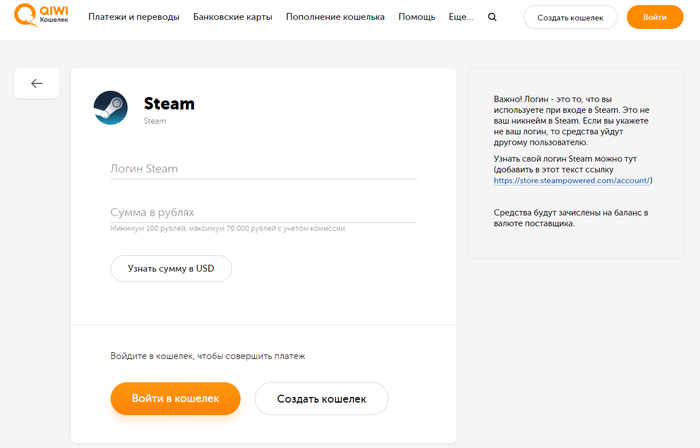Click the orange Войти header button
Image resolution: width=700 pixels, height=448 pixels.
654,17
